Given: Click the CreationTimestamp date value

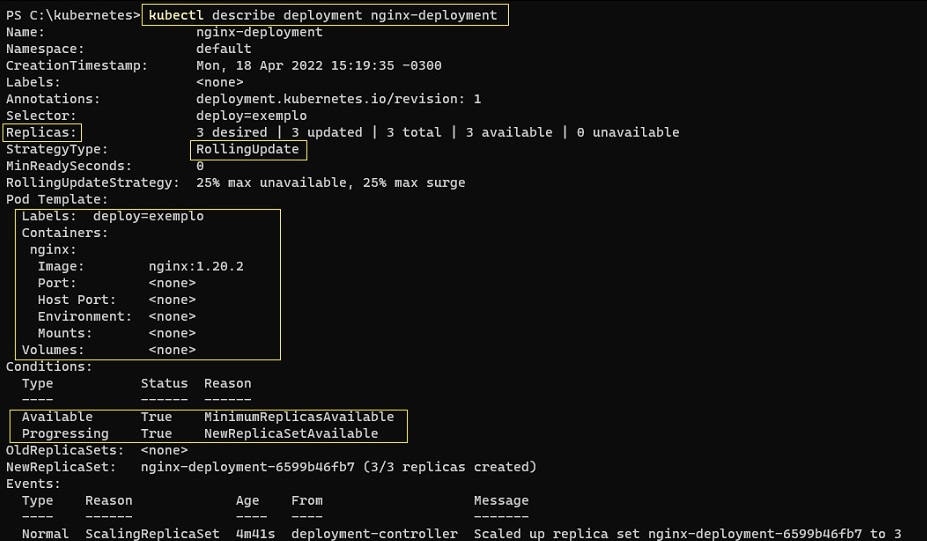Looking at the screenshot, I should [x=318, y=65].
